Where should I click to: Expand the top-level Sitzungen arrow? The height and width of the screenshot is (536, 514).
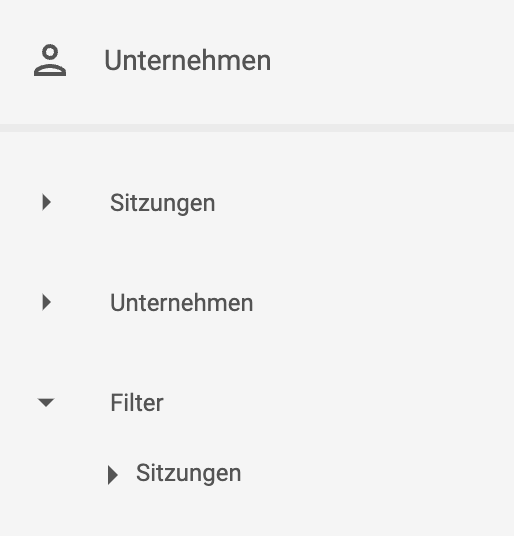point(46,202)
